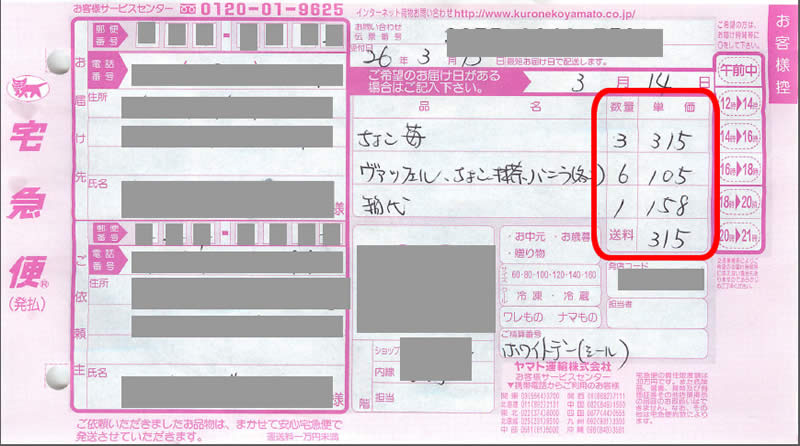Click the 品名 column header

tap(480, 107)
